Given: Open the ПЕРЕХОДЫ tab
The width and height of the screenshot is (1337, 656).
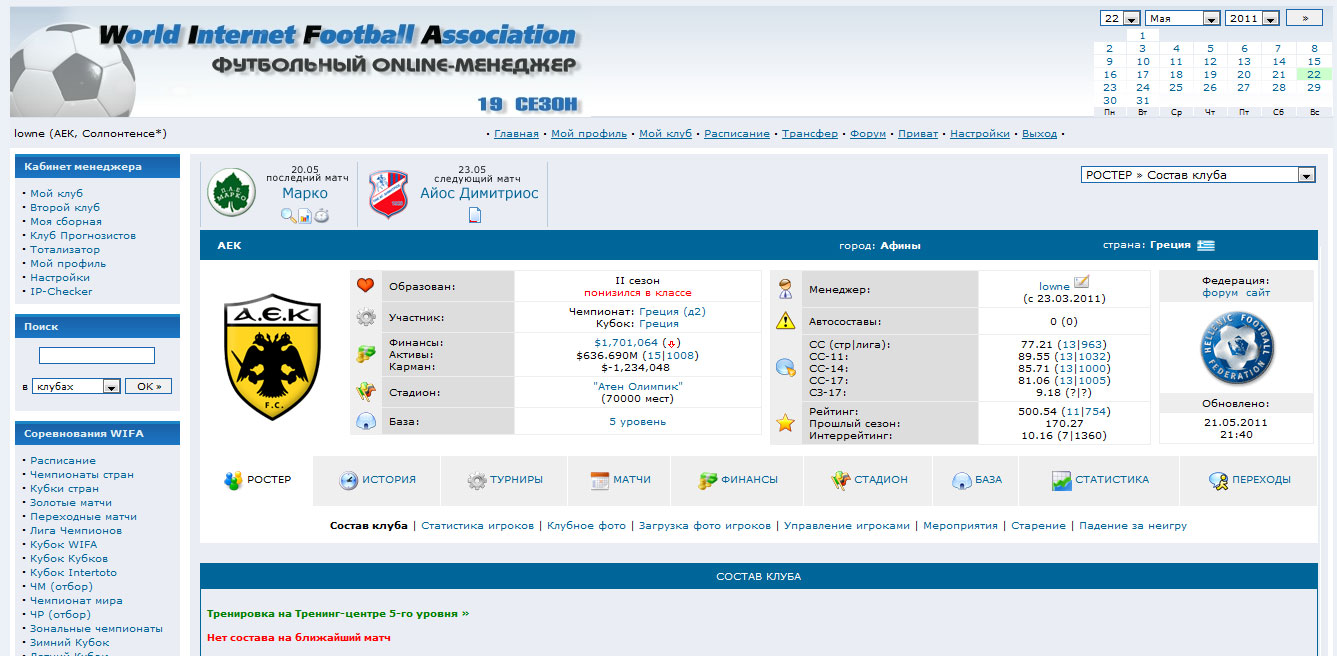Looking at the screenshot, I should 1249,480.
